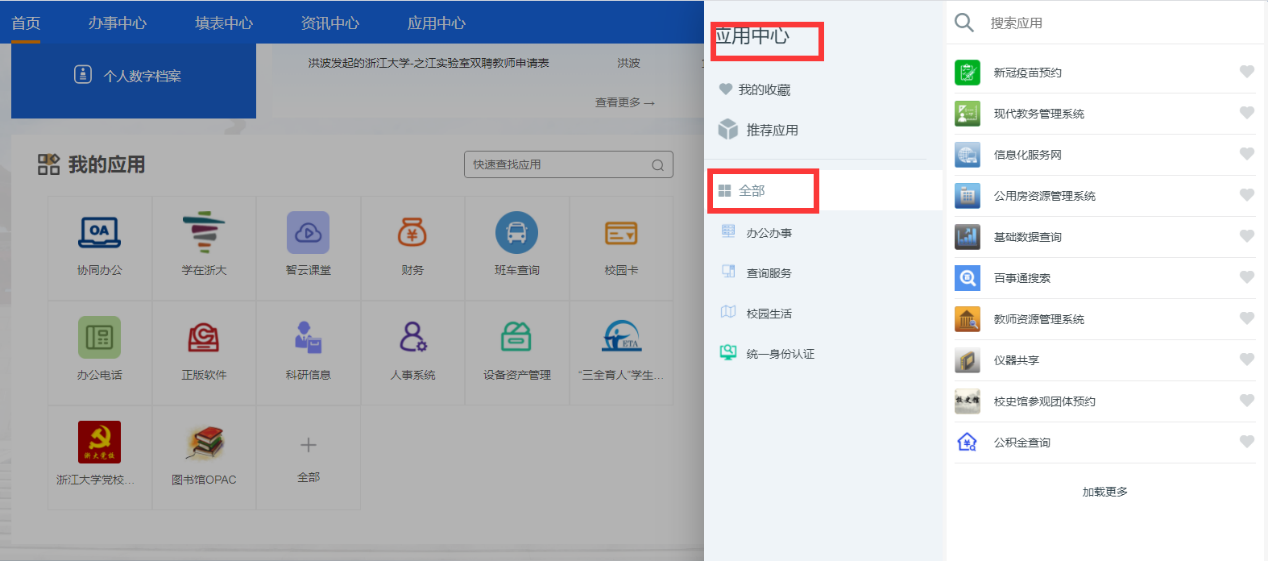Open the 办公电话 phone icon
This screenshot has width=1268, height=561.
pos(100,337)
